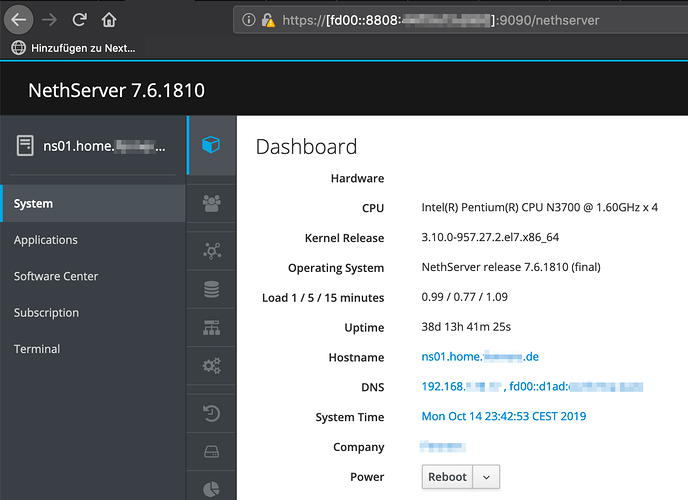This screenshot has height=500, width=688.
Task: Open the 'Hinzufügen zu Next...' bookmark
Action: pos(74,48)
